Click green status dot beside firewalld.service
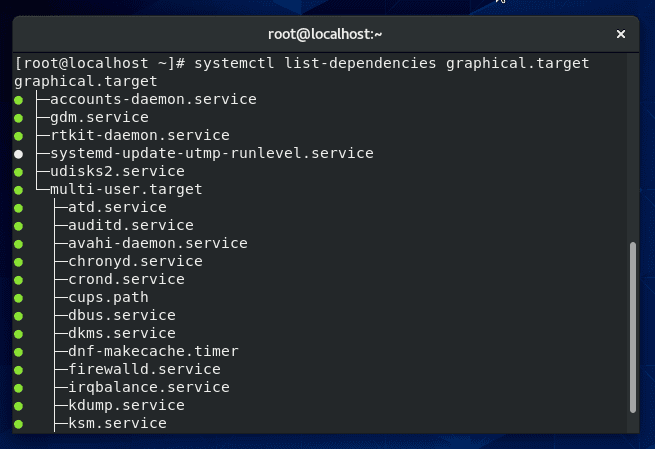This screenshot has height=449, width=655. tap(18, 370)
